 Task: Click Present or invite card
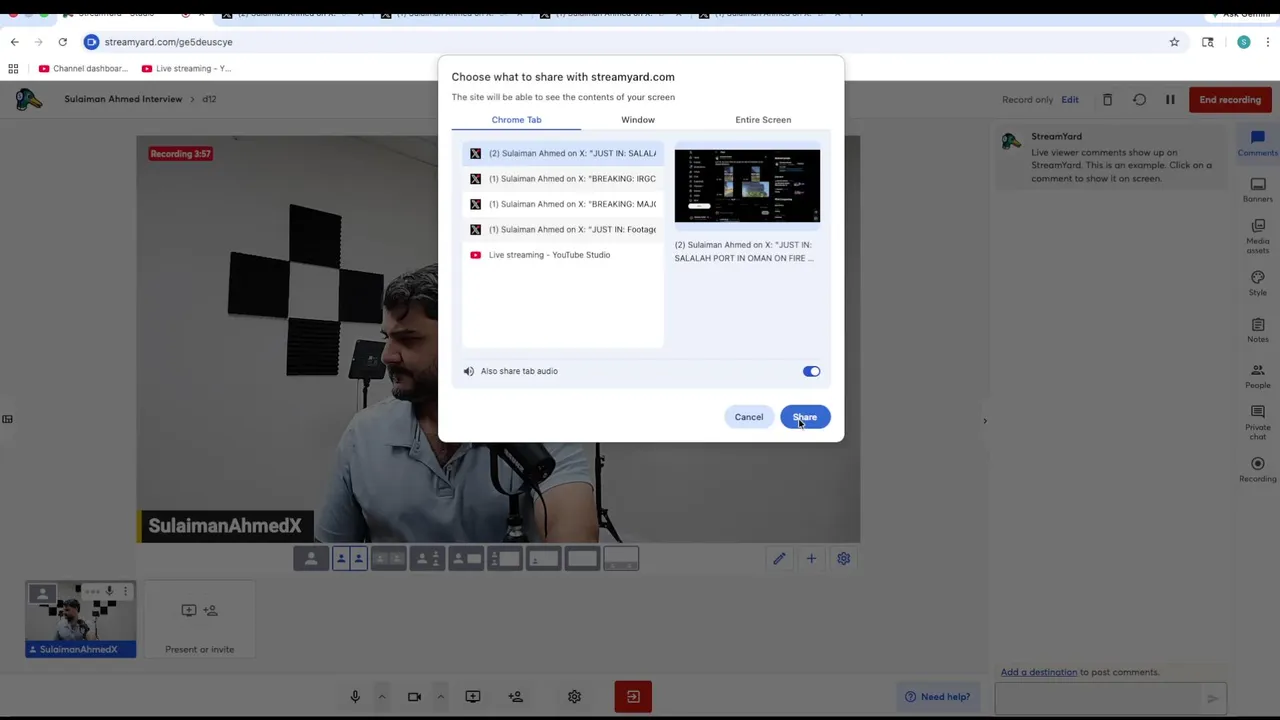[x=199, y=620]
